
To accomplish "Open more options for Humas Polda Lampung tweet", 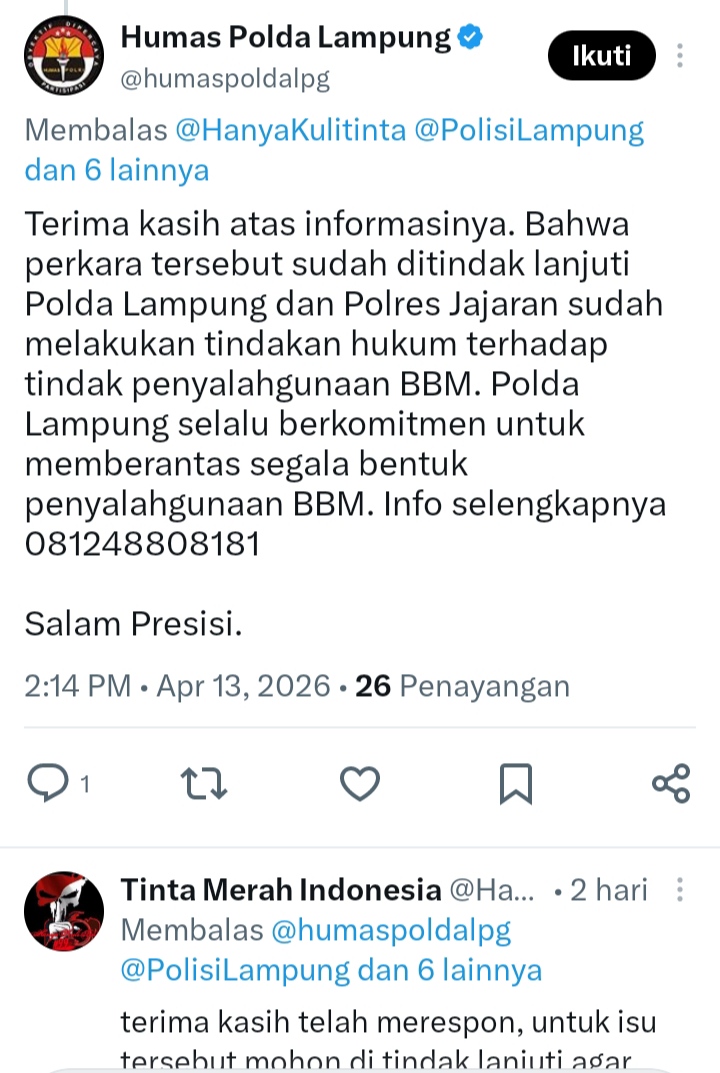I will click(x=680, y=55).
